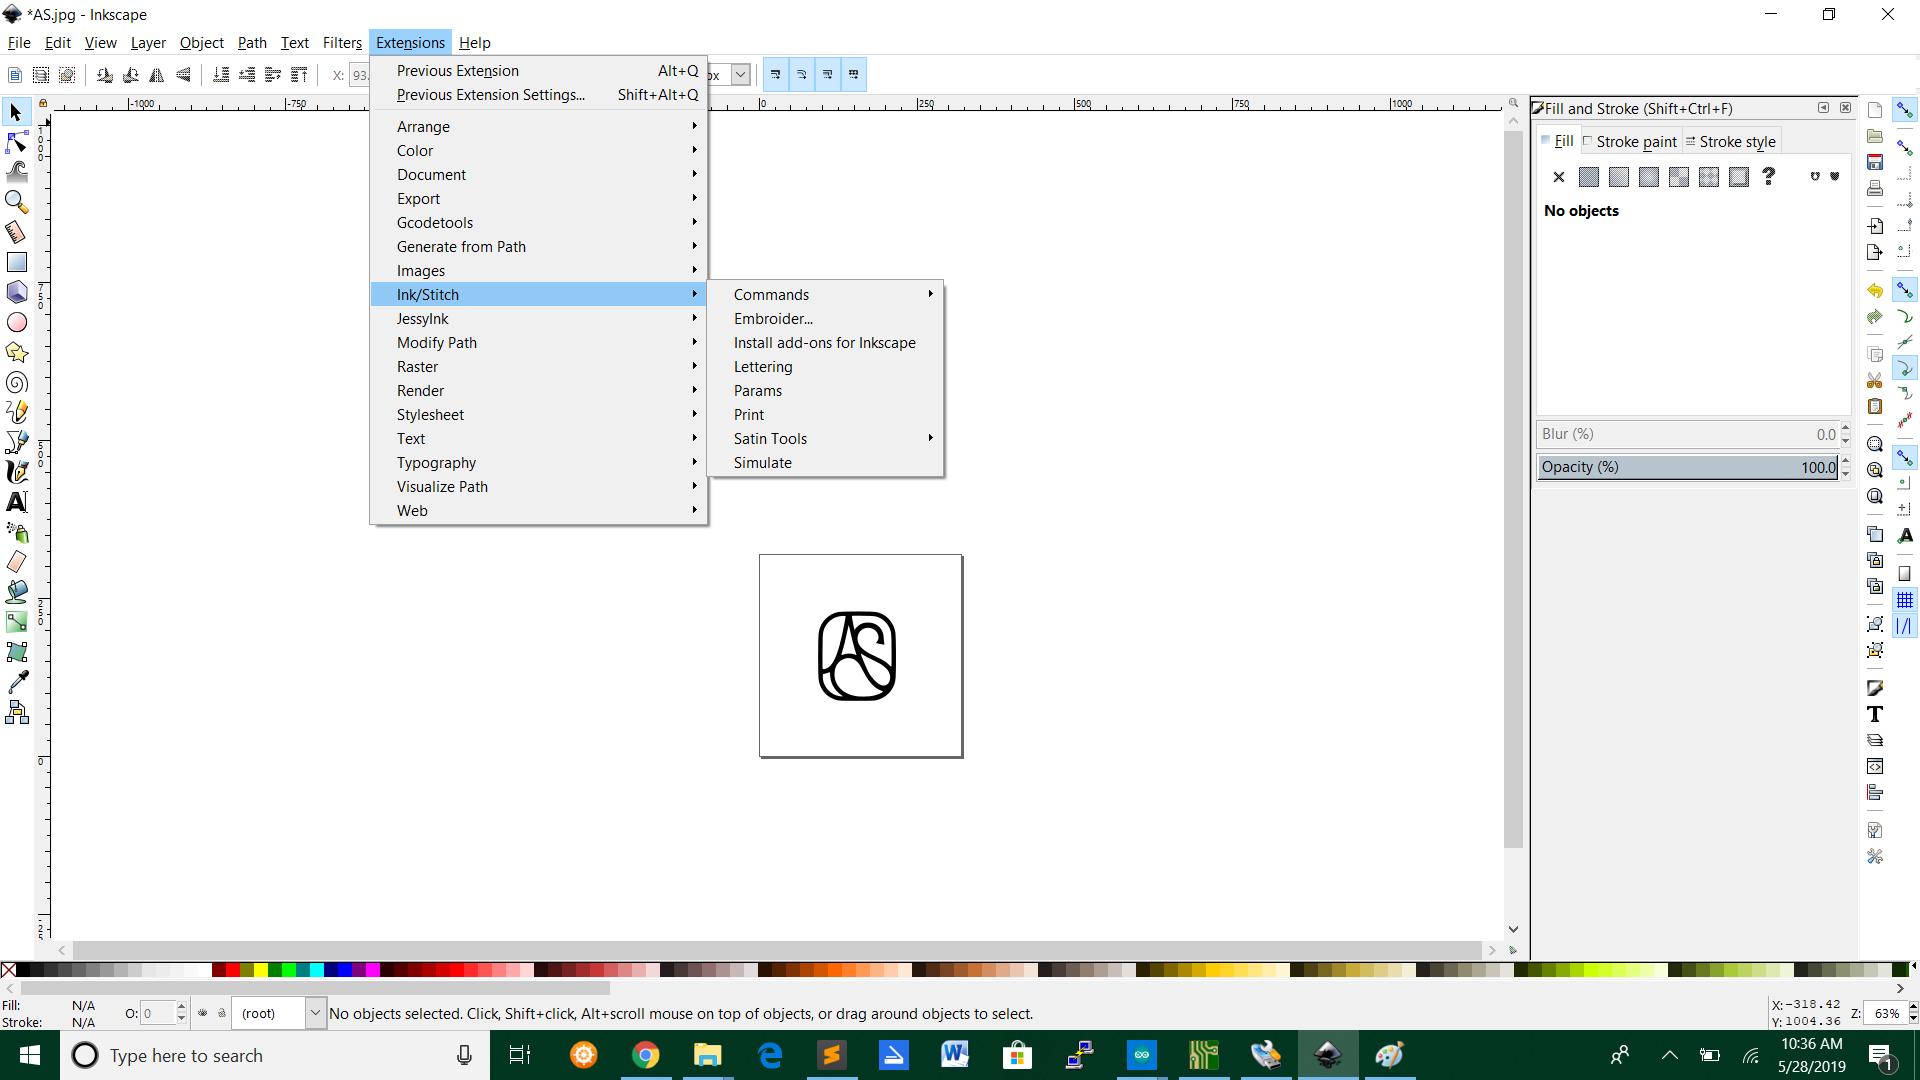
Task: Click the AS.jpg canvas thumbnail
Action: point(860,655)
